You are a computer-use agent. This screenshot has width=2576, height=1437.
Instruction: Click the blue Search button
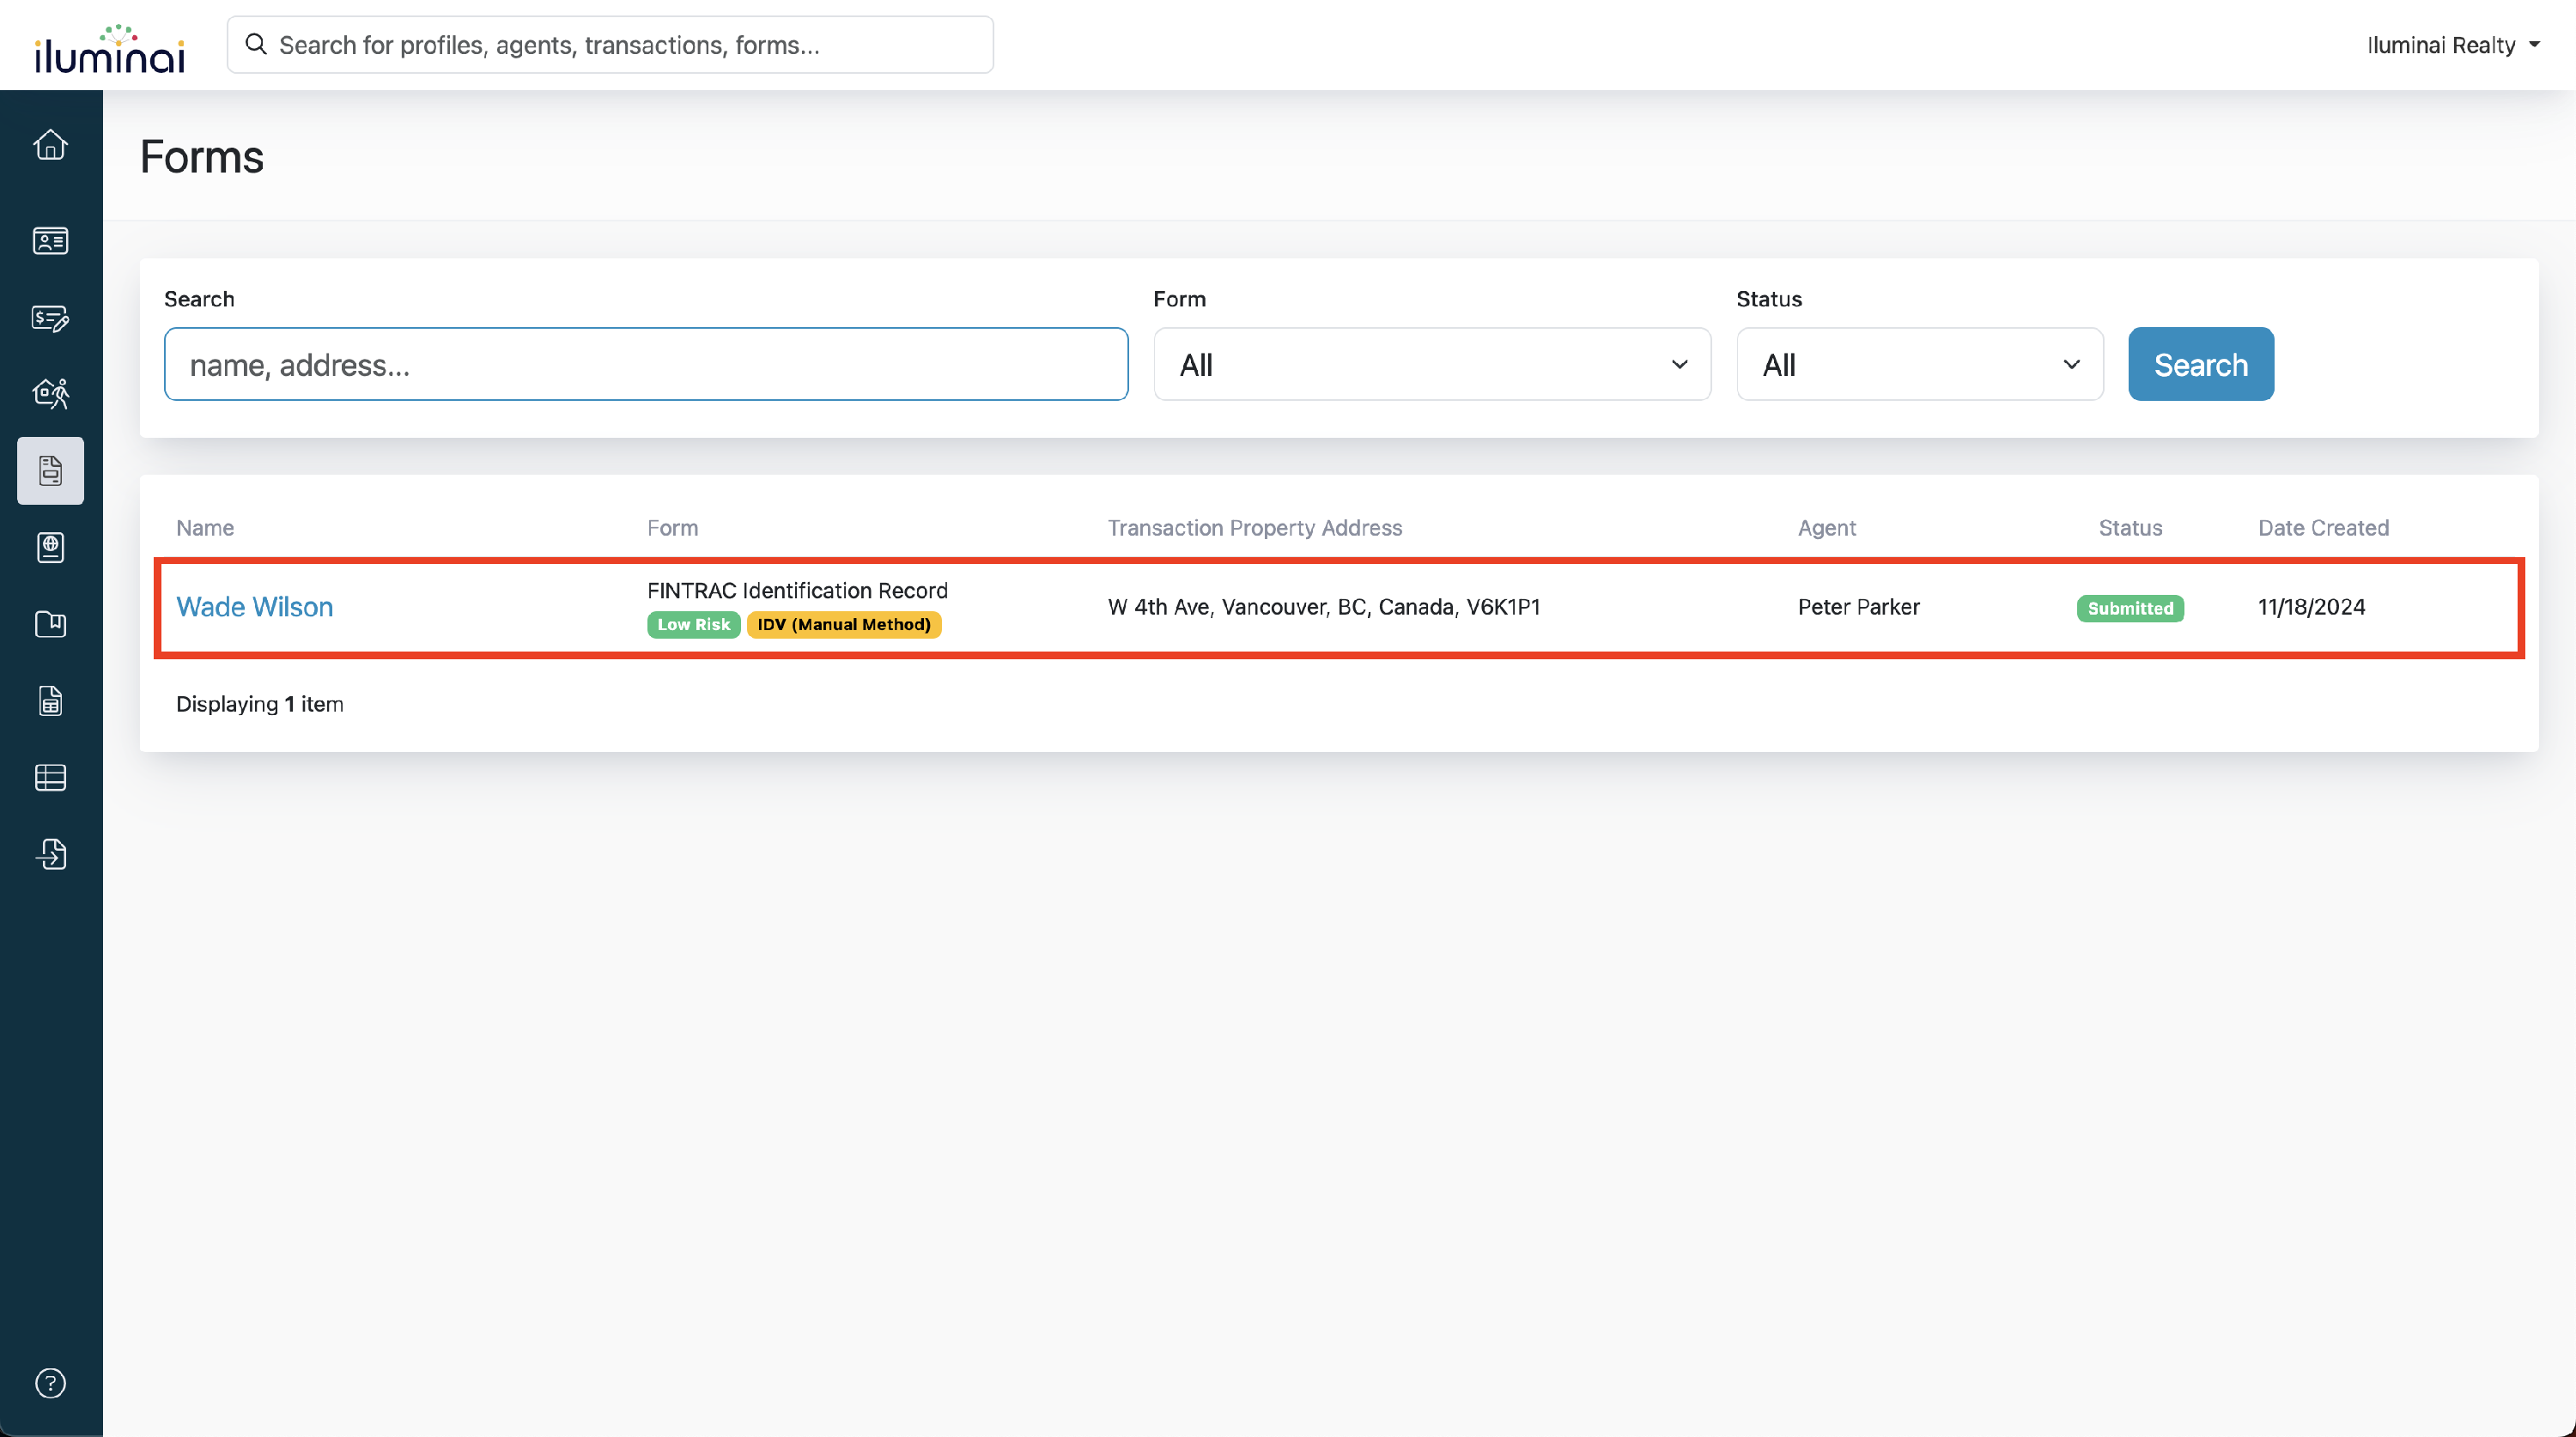pos(2200,364)
